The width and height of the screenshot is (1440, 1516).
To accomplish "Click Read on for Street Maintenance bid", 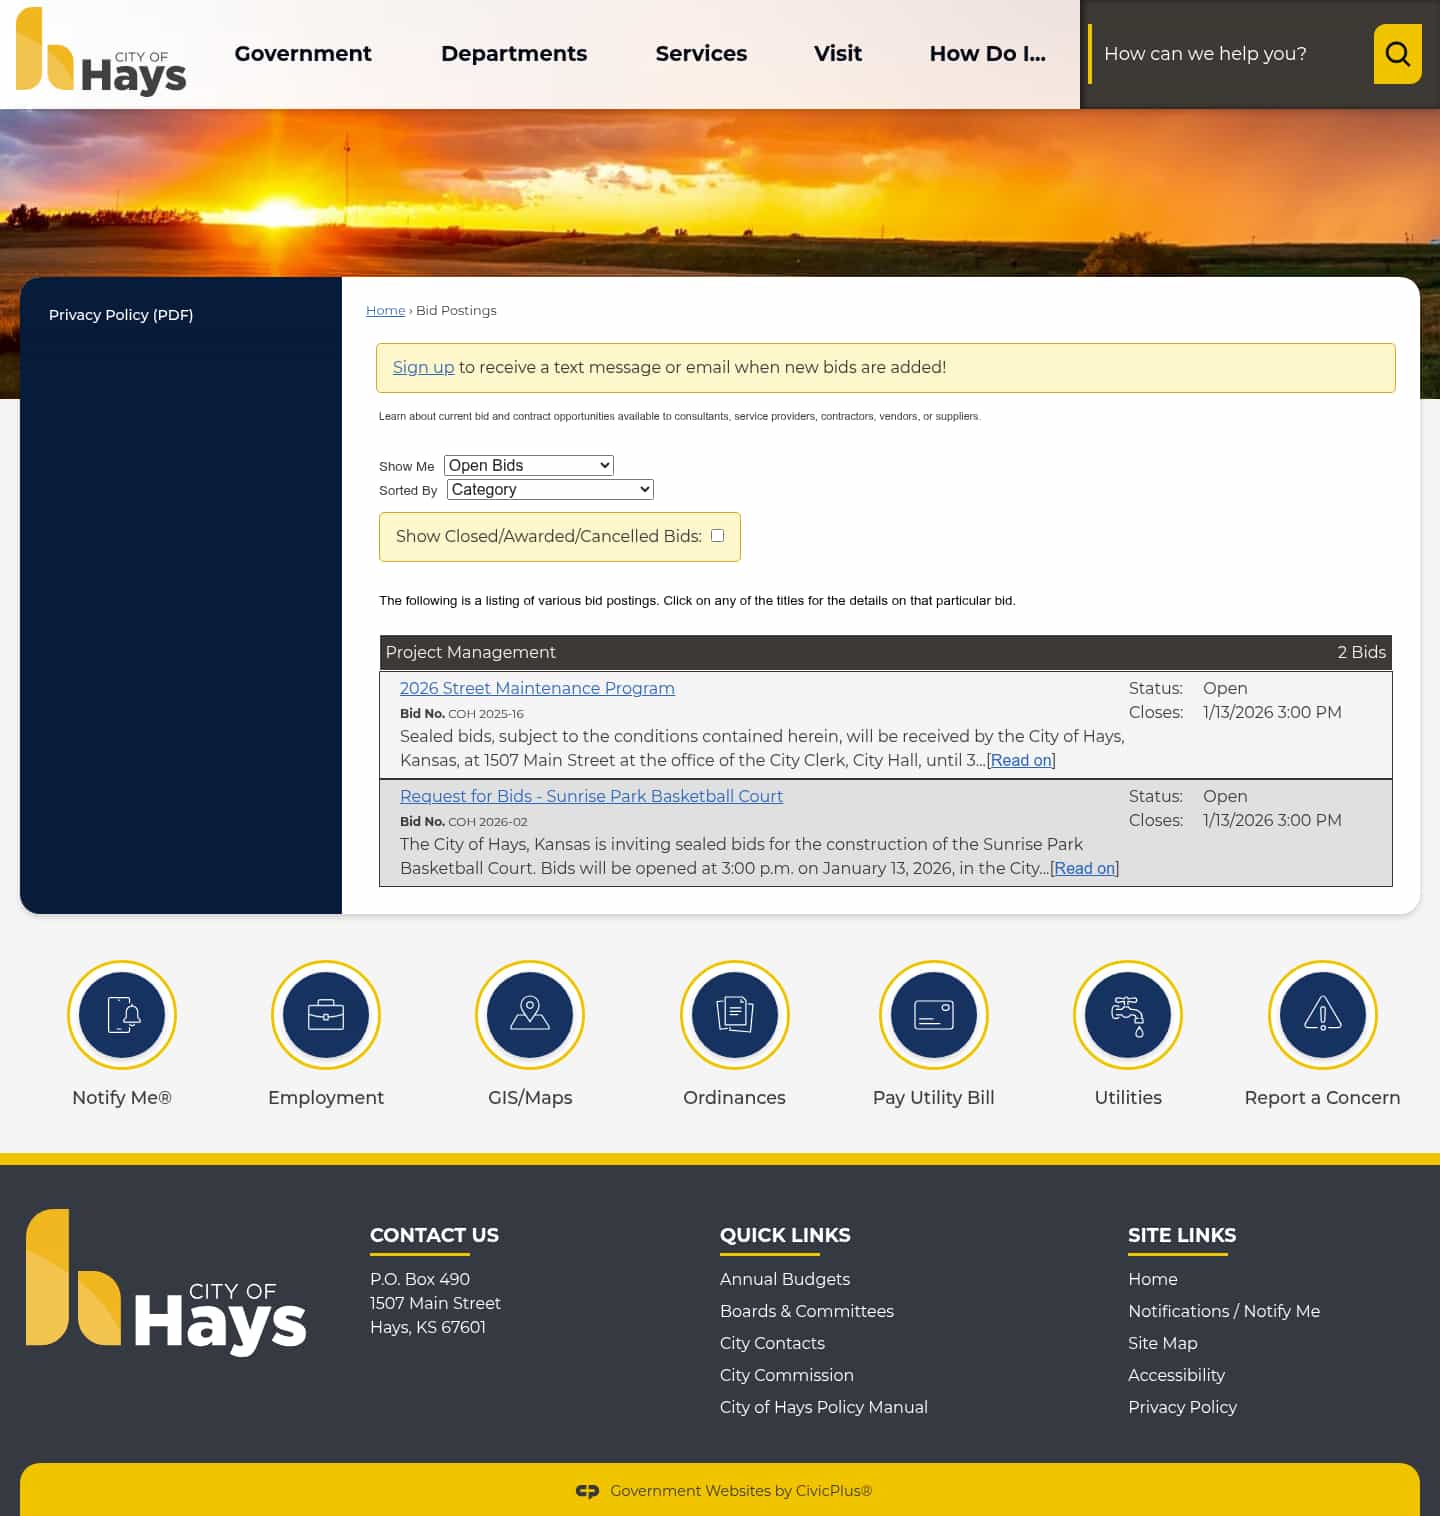I will click(1021, 760).
